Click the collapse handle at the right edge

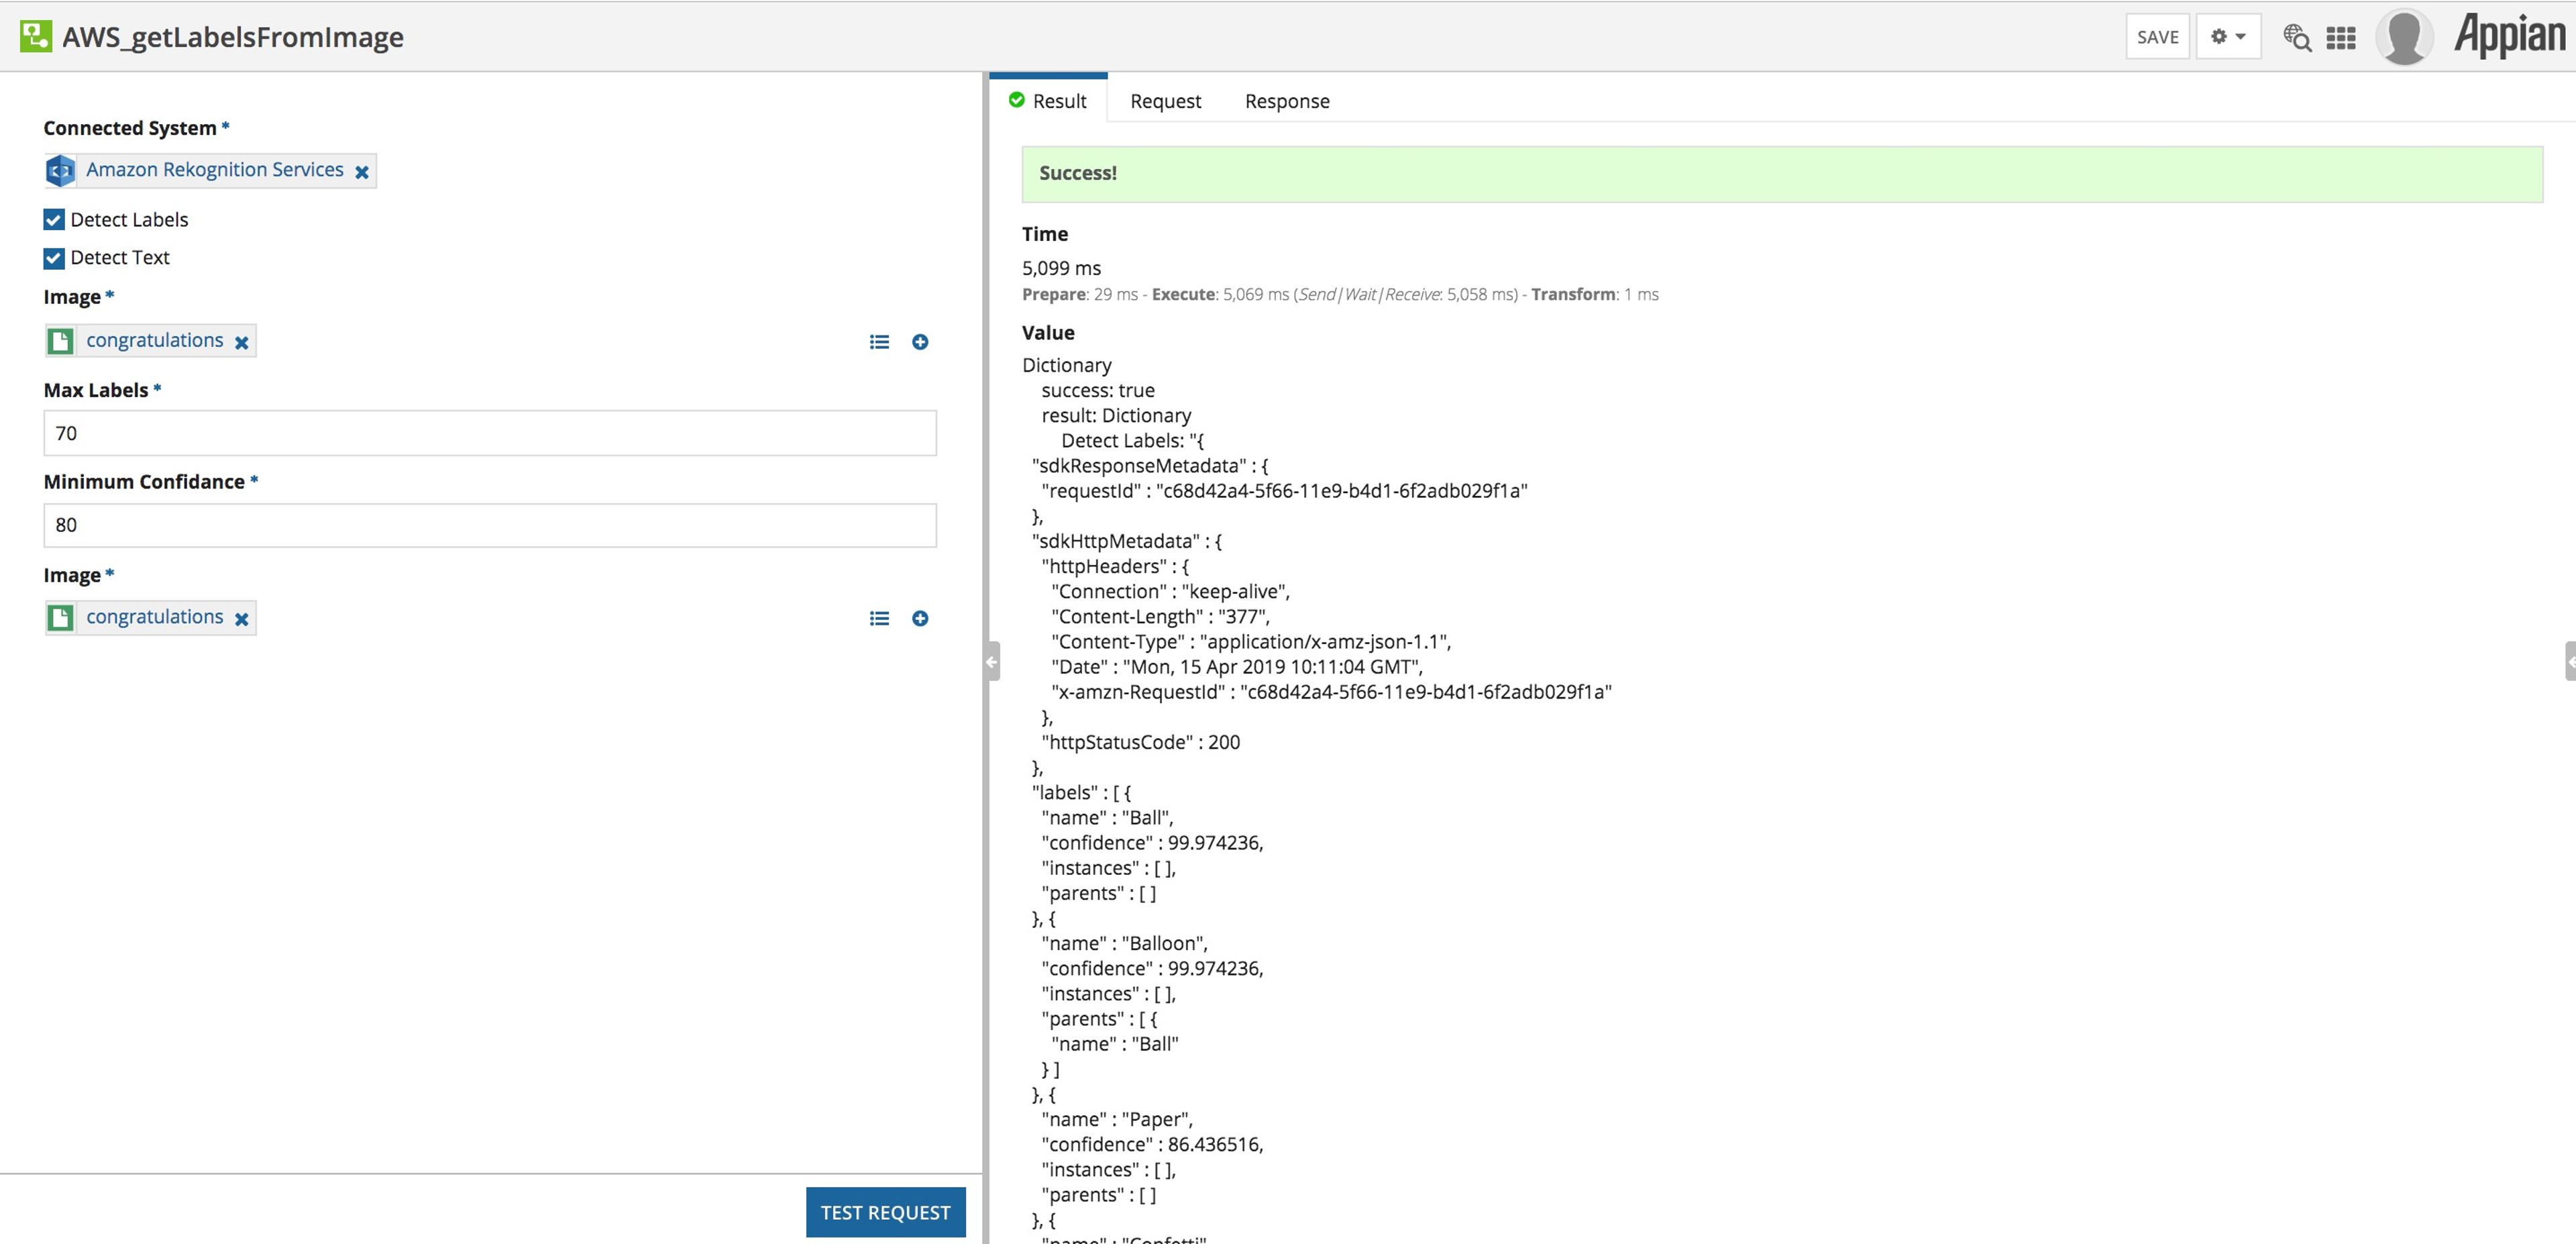pyautogui.click(x=2570, y=661)
